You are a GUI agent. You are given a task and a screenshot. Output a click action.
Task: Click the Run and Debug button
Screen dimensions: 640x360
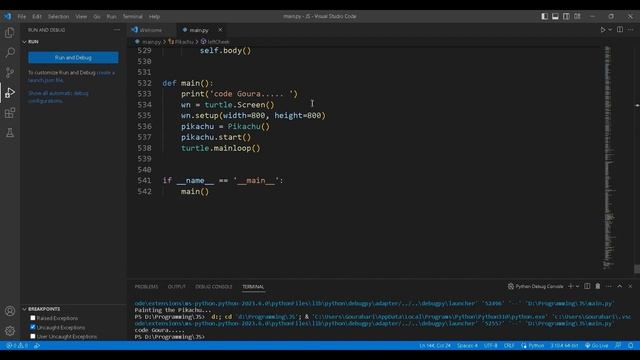tap(73, 58)
